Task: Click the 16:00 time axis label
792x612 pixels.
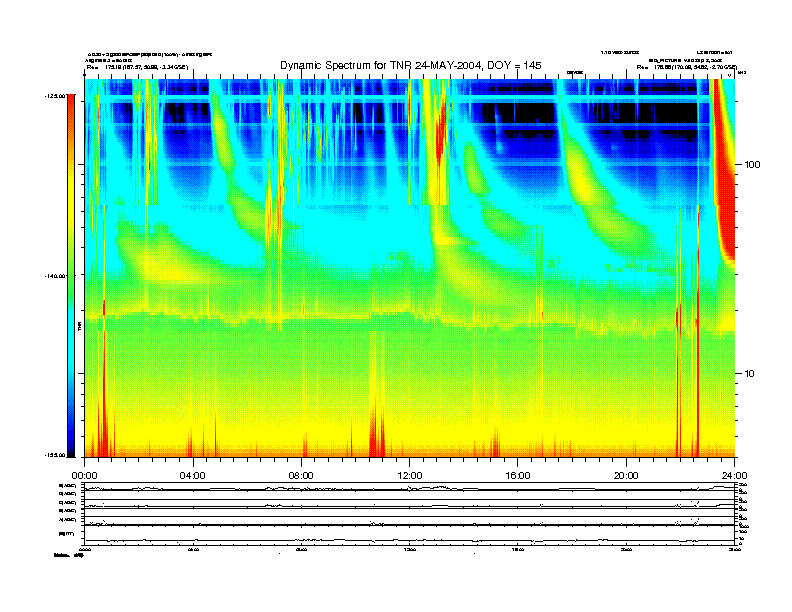Action: point(518,476)
